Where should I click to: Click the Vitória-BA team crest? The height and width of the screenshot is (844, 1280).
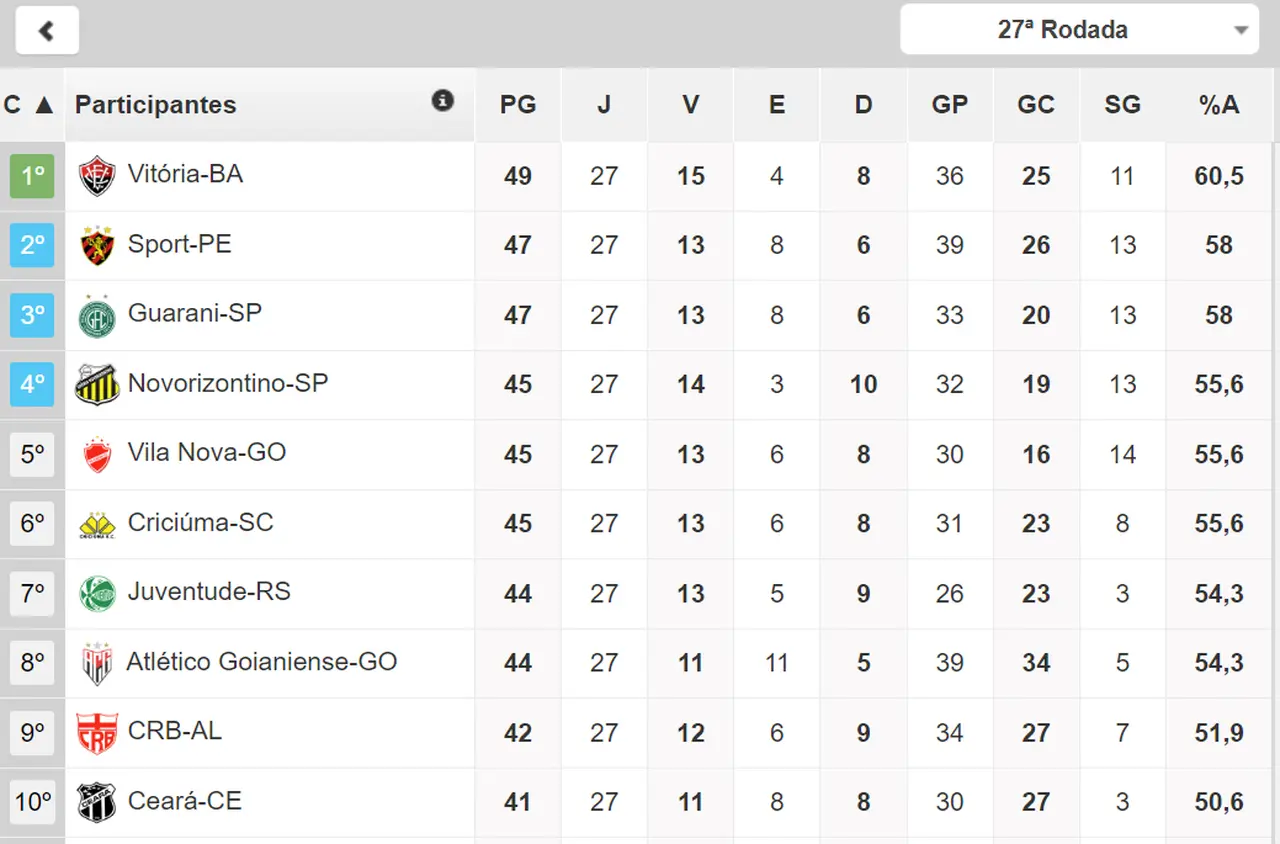[x=97, y=176]
